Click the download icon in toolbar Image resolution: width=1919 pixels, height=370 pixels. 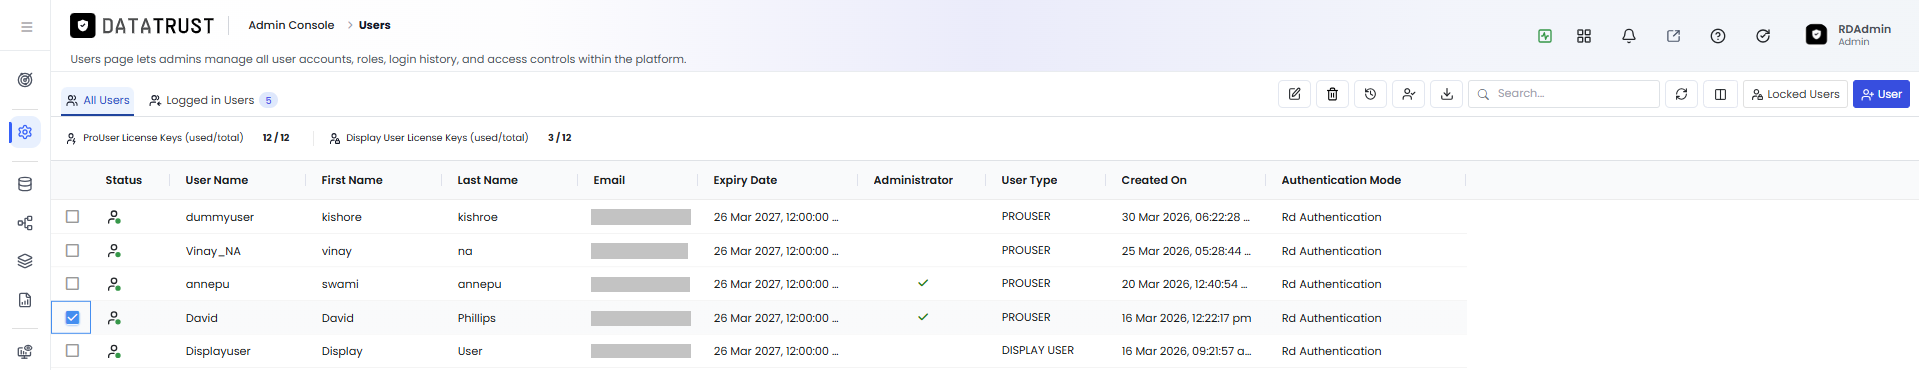[1446, 94]
